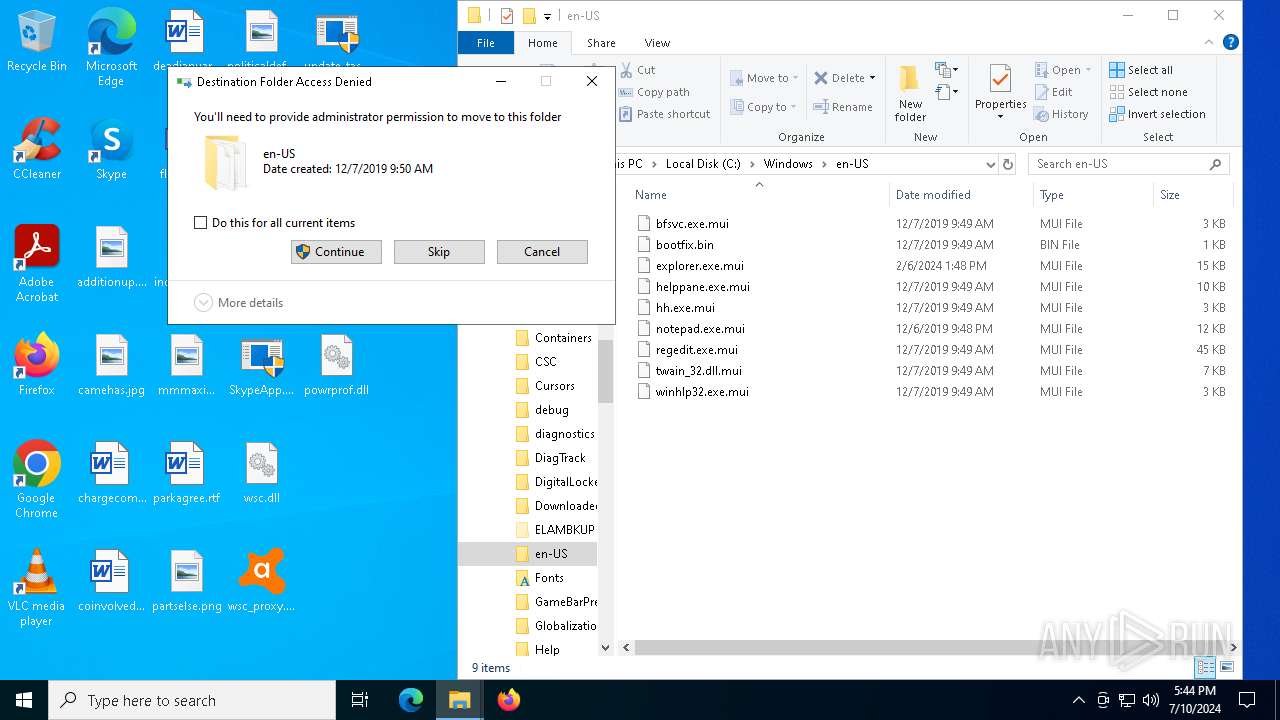This screenshot has width=1280, height=720.
Task: Open the Delete dropdown arrow
Action: [872, 78]
